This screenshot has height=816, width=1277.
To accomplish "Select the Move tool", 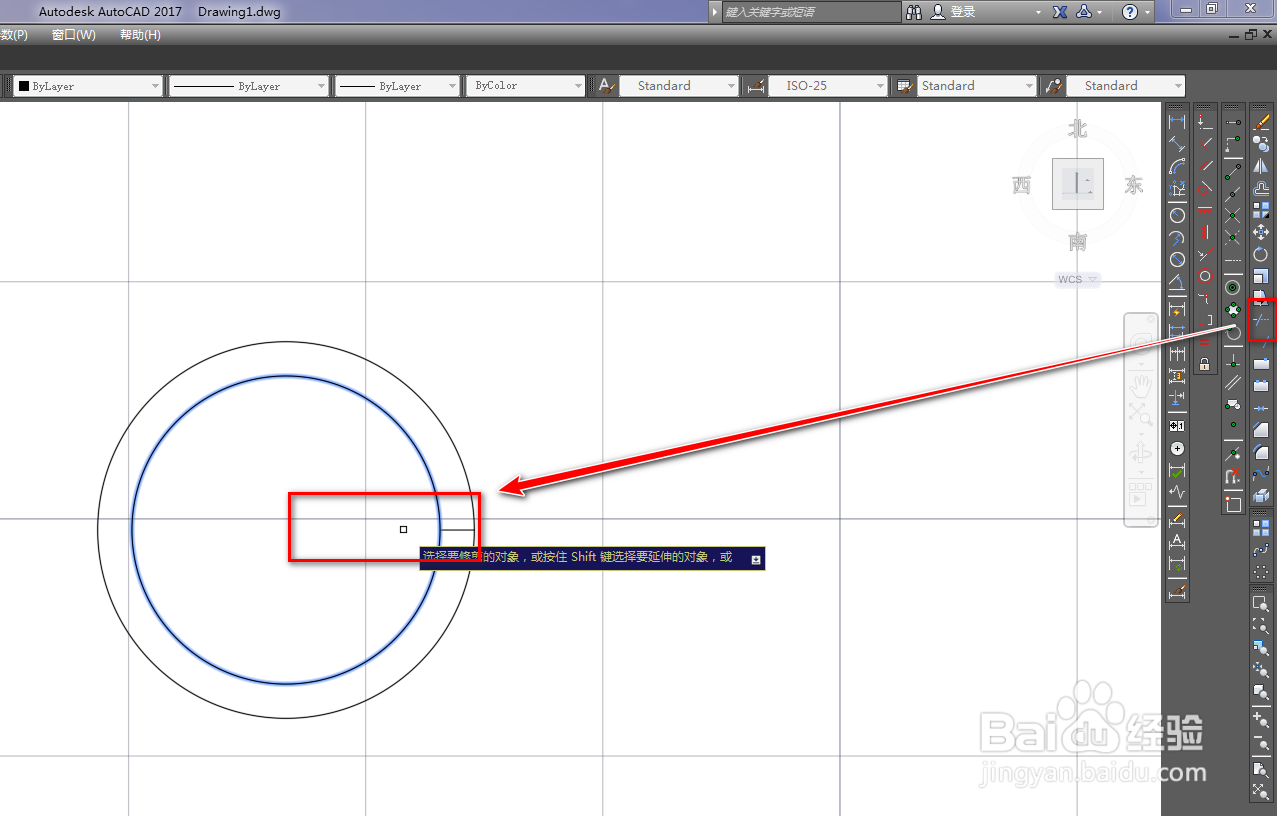I will point(1260,231).
